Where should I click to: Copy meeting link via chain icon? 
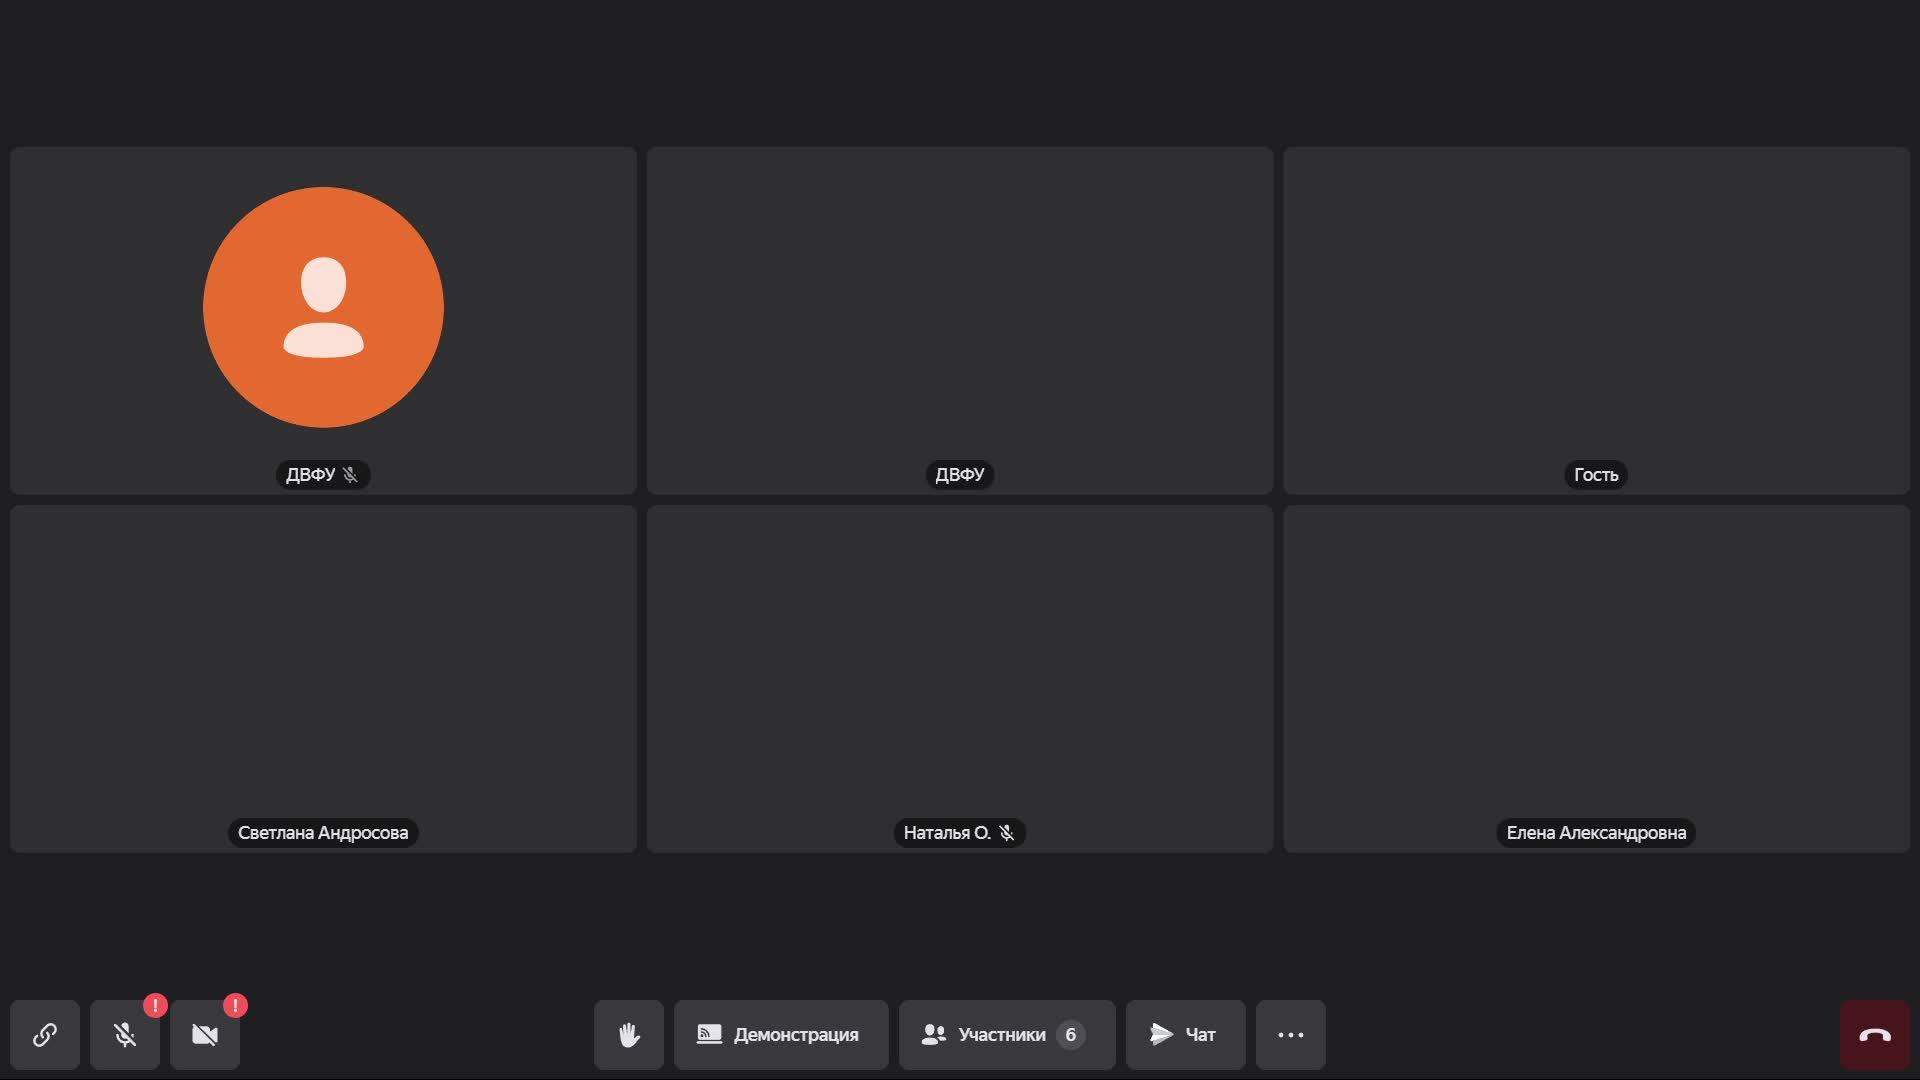click(x=45, y=1035)
